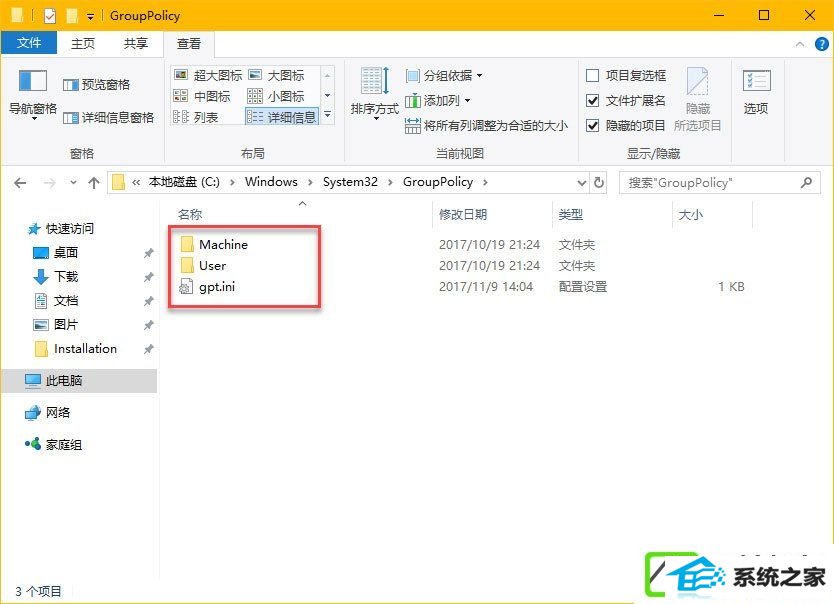This screenshot has height=604, width=834.
Task: Select Large icons (大图标) layout
Action: [x=277, y=75]
